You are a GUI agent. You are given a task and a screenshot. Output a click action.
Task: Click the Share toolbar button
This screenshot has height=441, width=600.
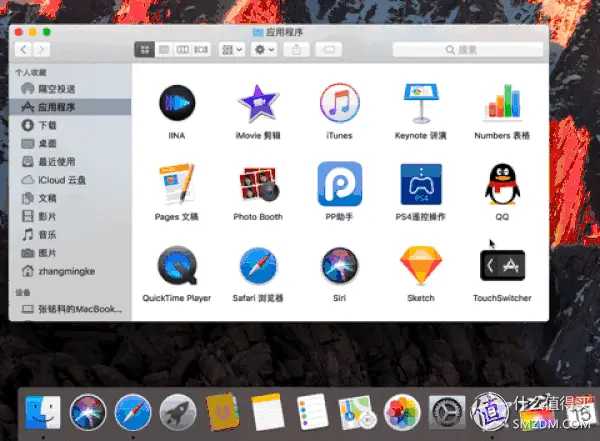click(297, 50)
